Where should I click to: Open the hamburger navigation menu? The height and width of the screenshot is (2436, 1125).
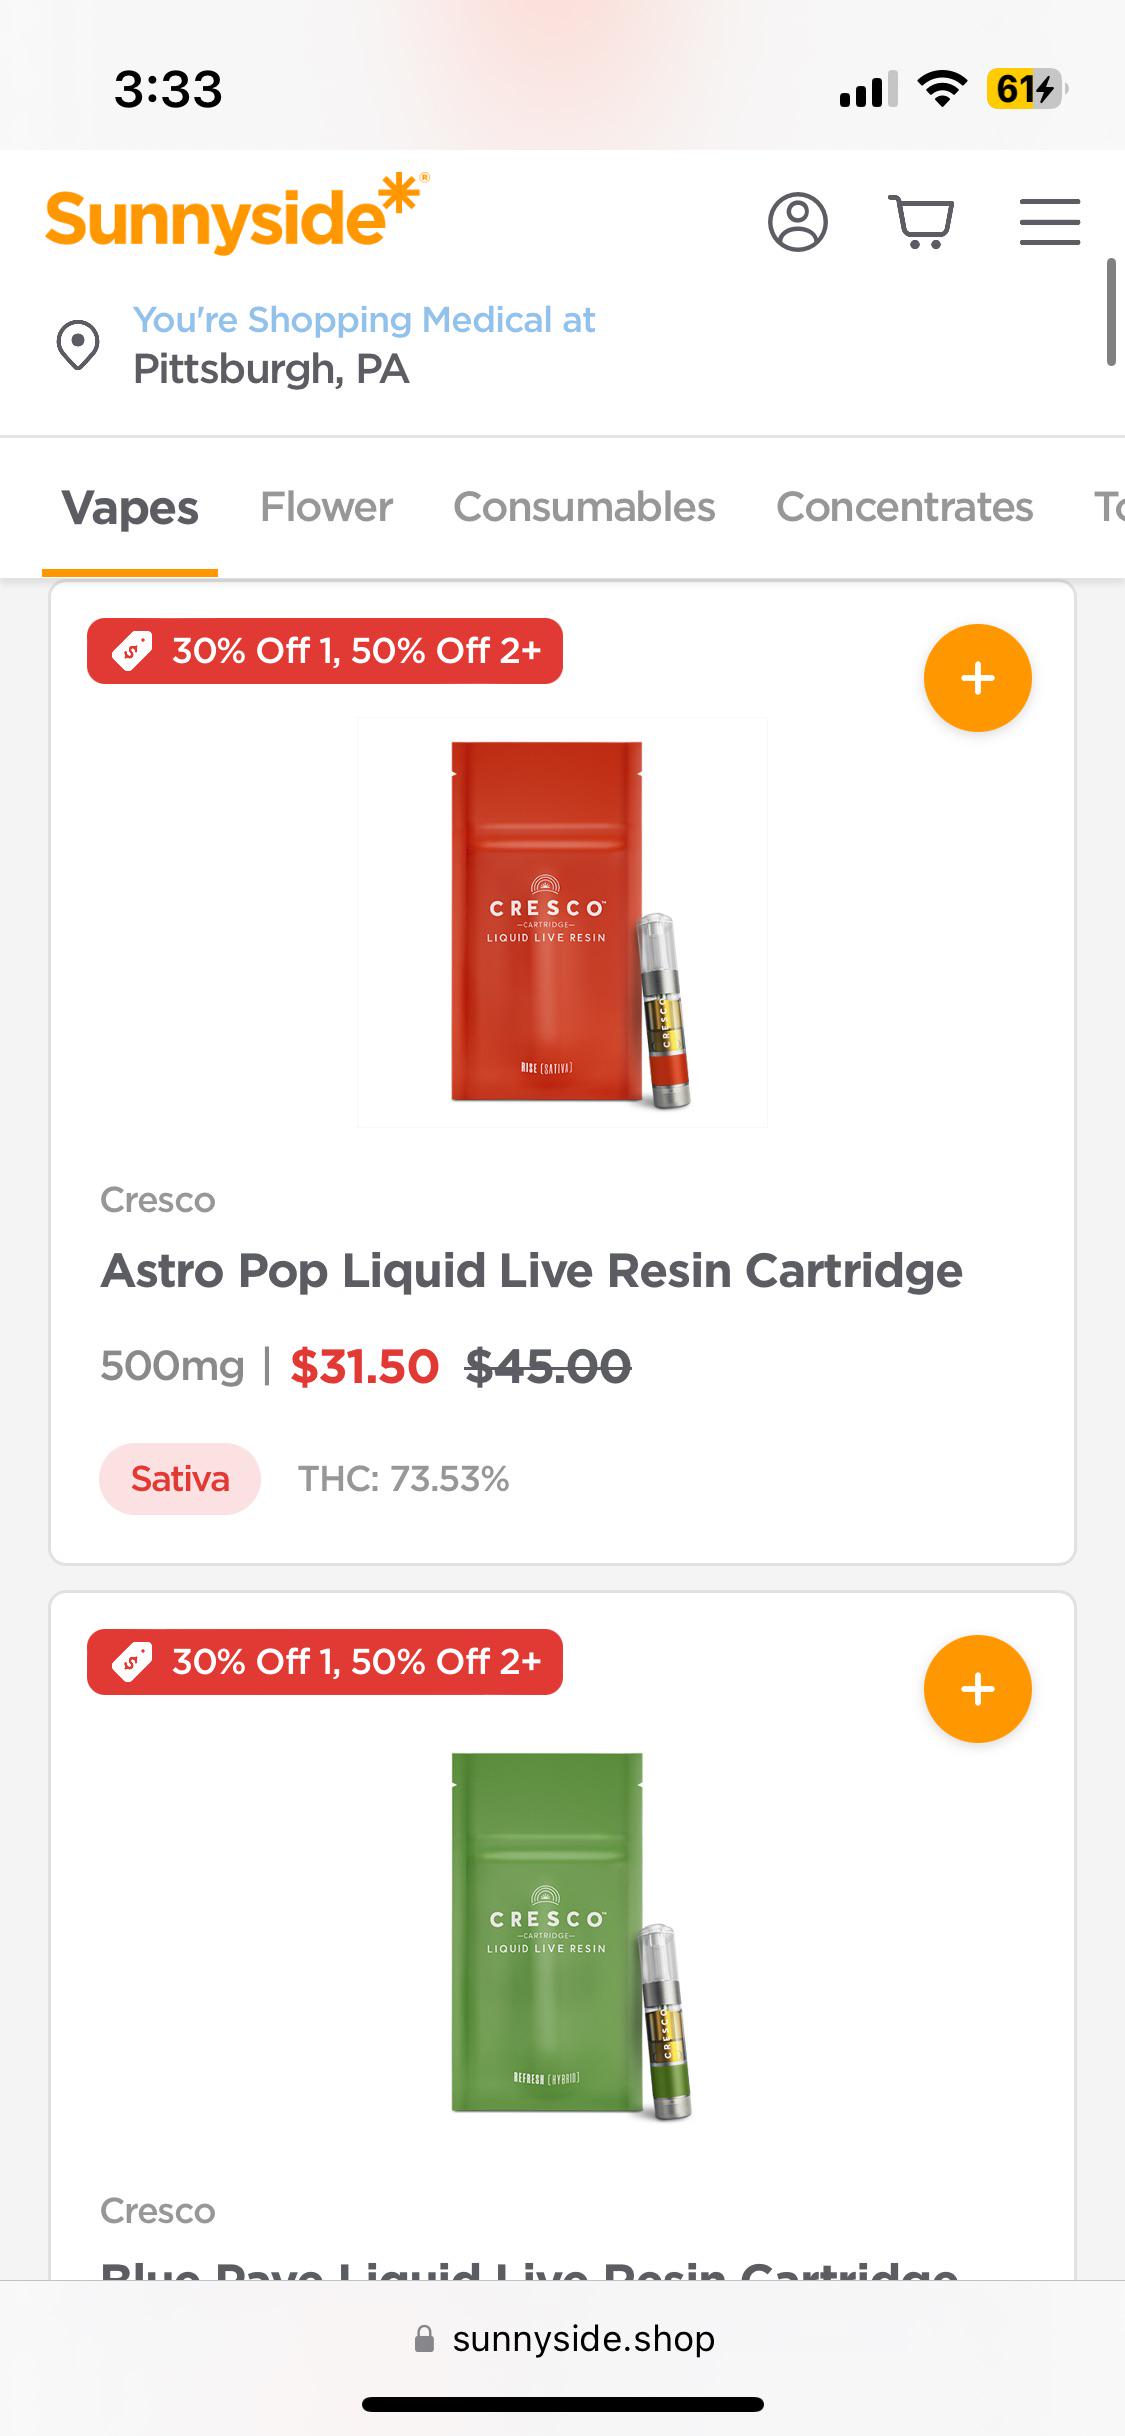pos(1050,222)
